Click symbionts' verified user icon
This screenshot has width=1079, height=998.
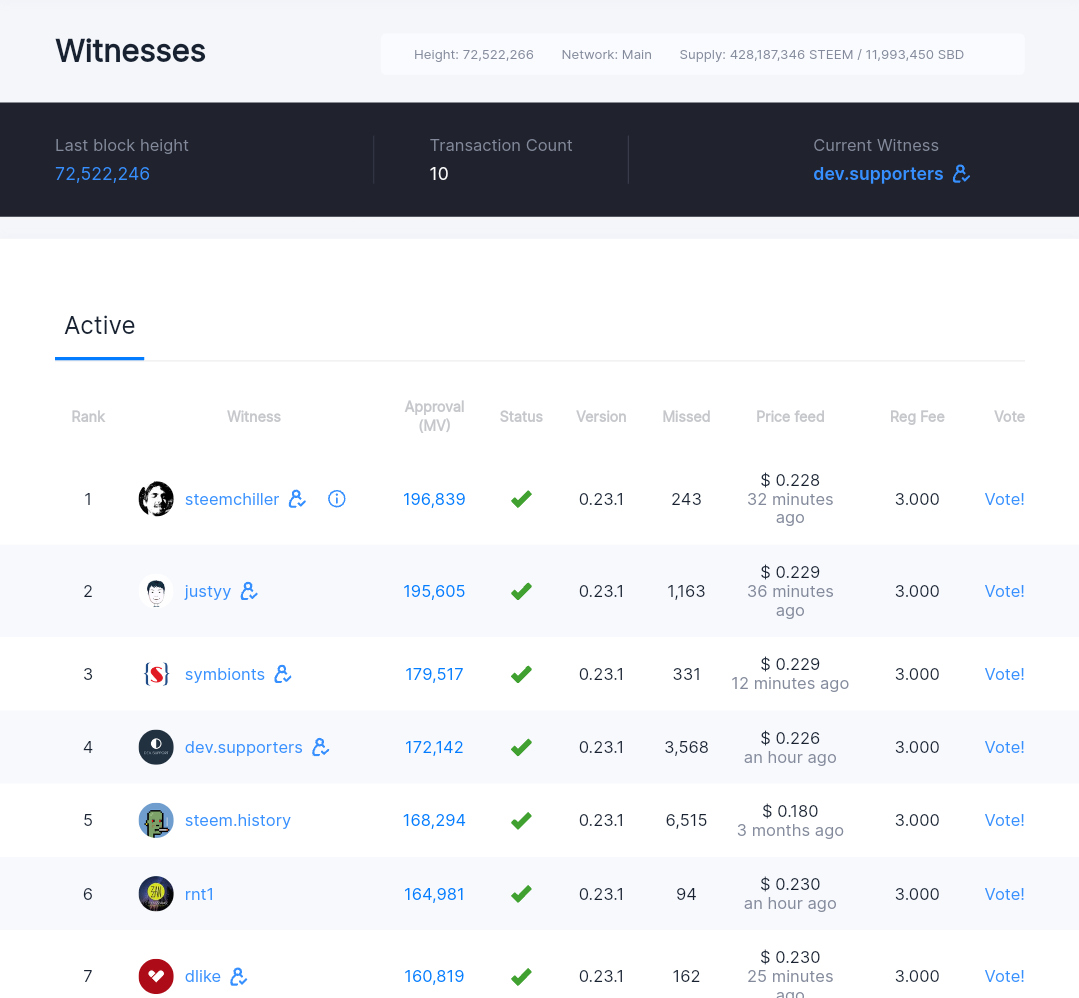283,674
